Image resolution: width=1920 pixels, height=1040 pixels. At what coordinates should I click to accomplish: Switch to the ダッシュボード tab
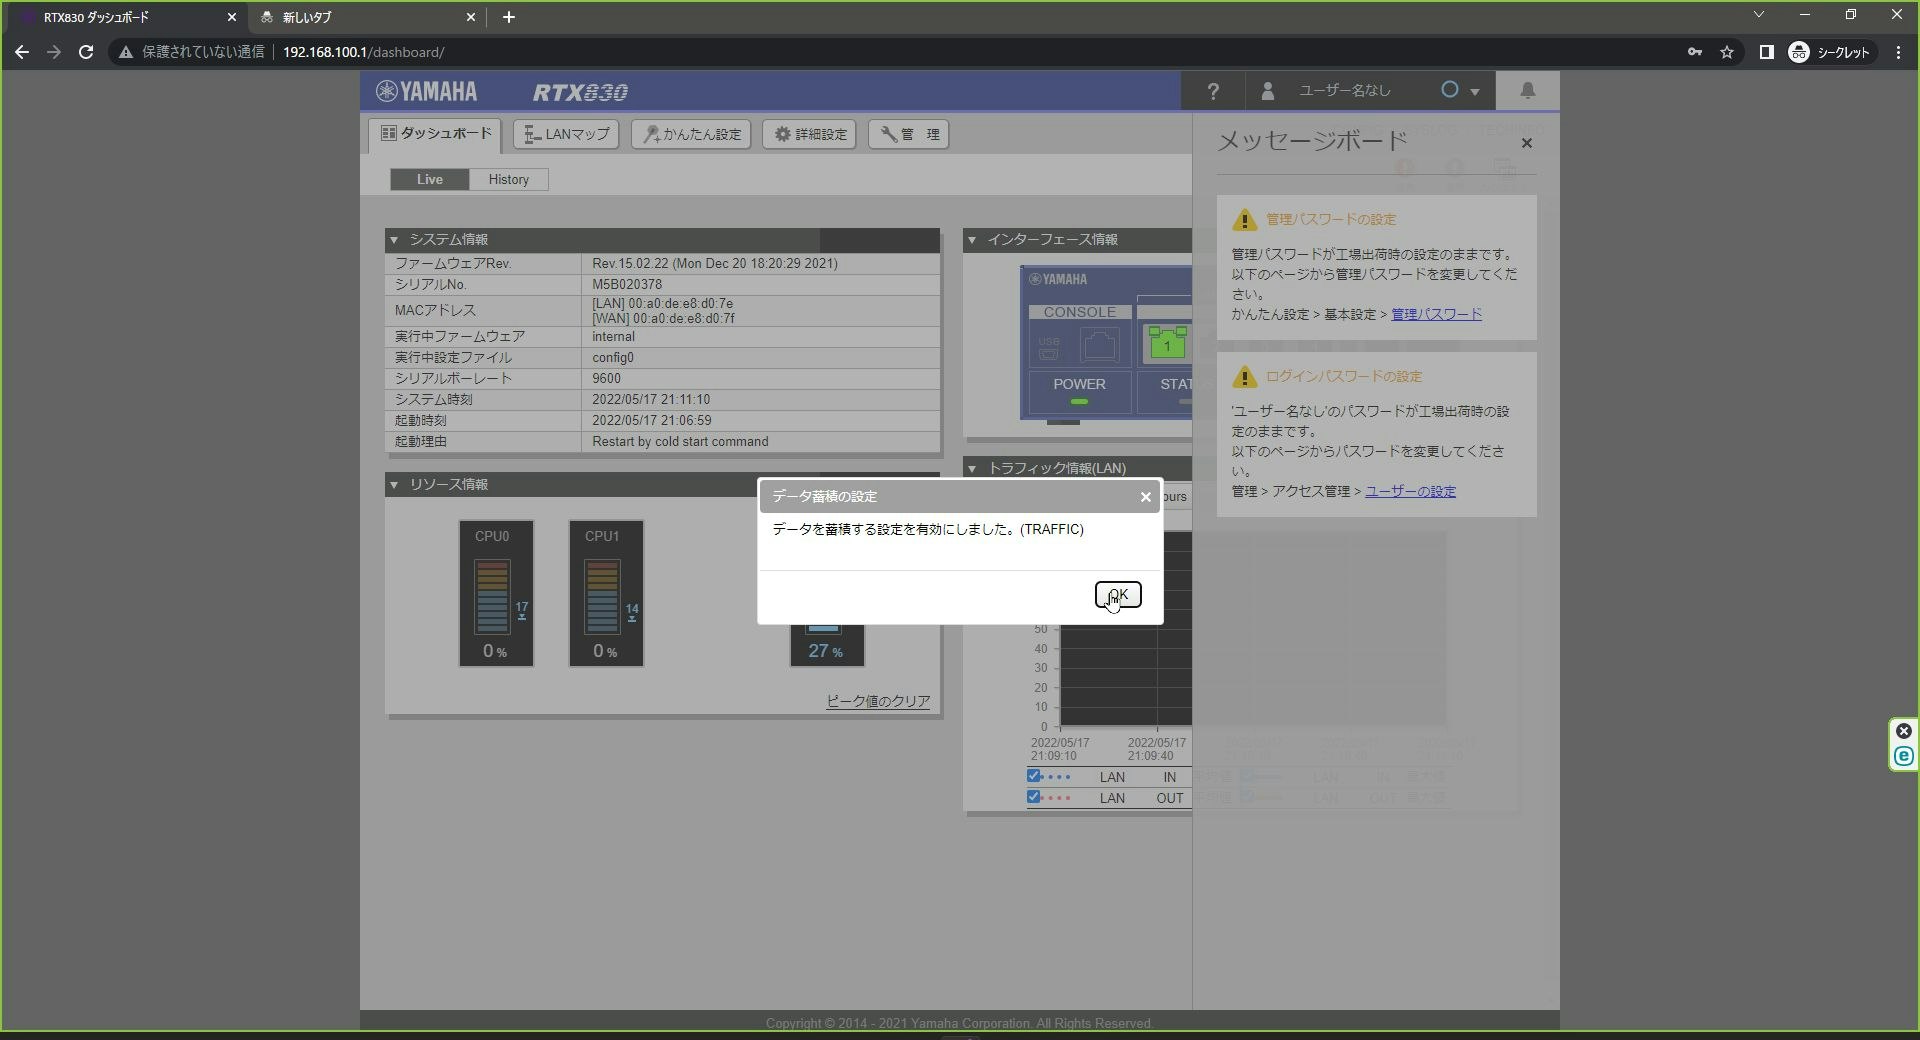436,134
